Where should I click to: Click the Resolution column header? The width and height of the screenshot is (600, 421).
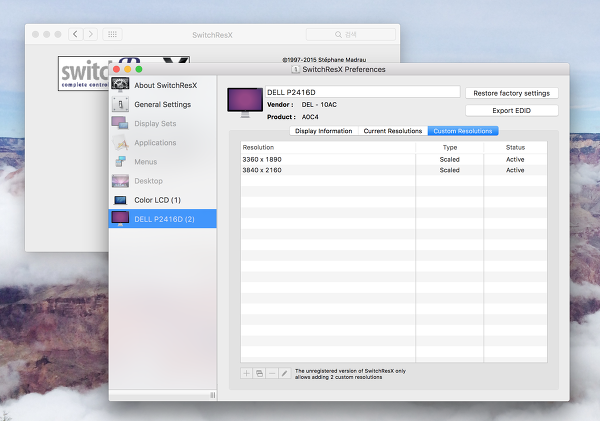[x=328, y=147]
